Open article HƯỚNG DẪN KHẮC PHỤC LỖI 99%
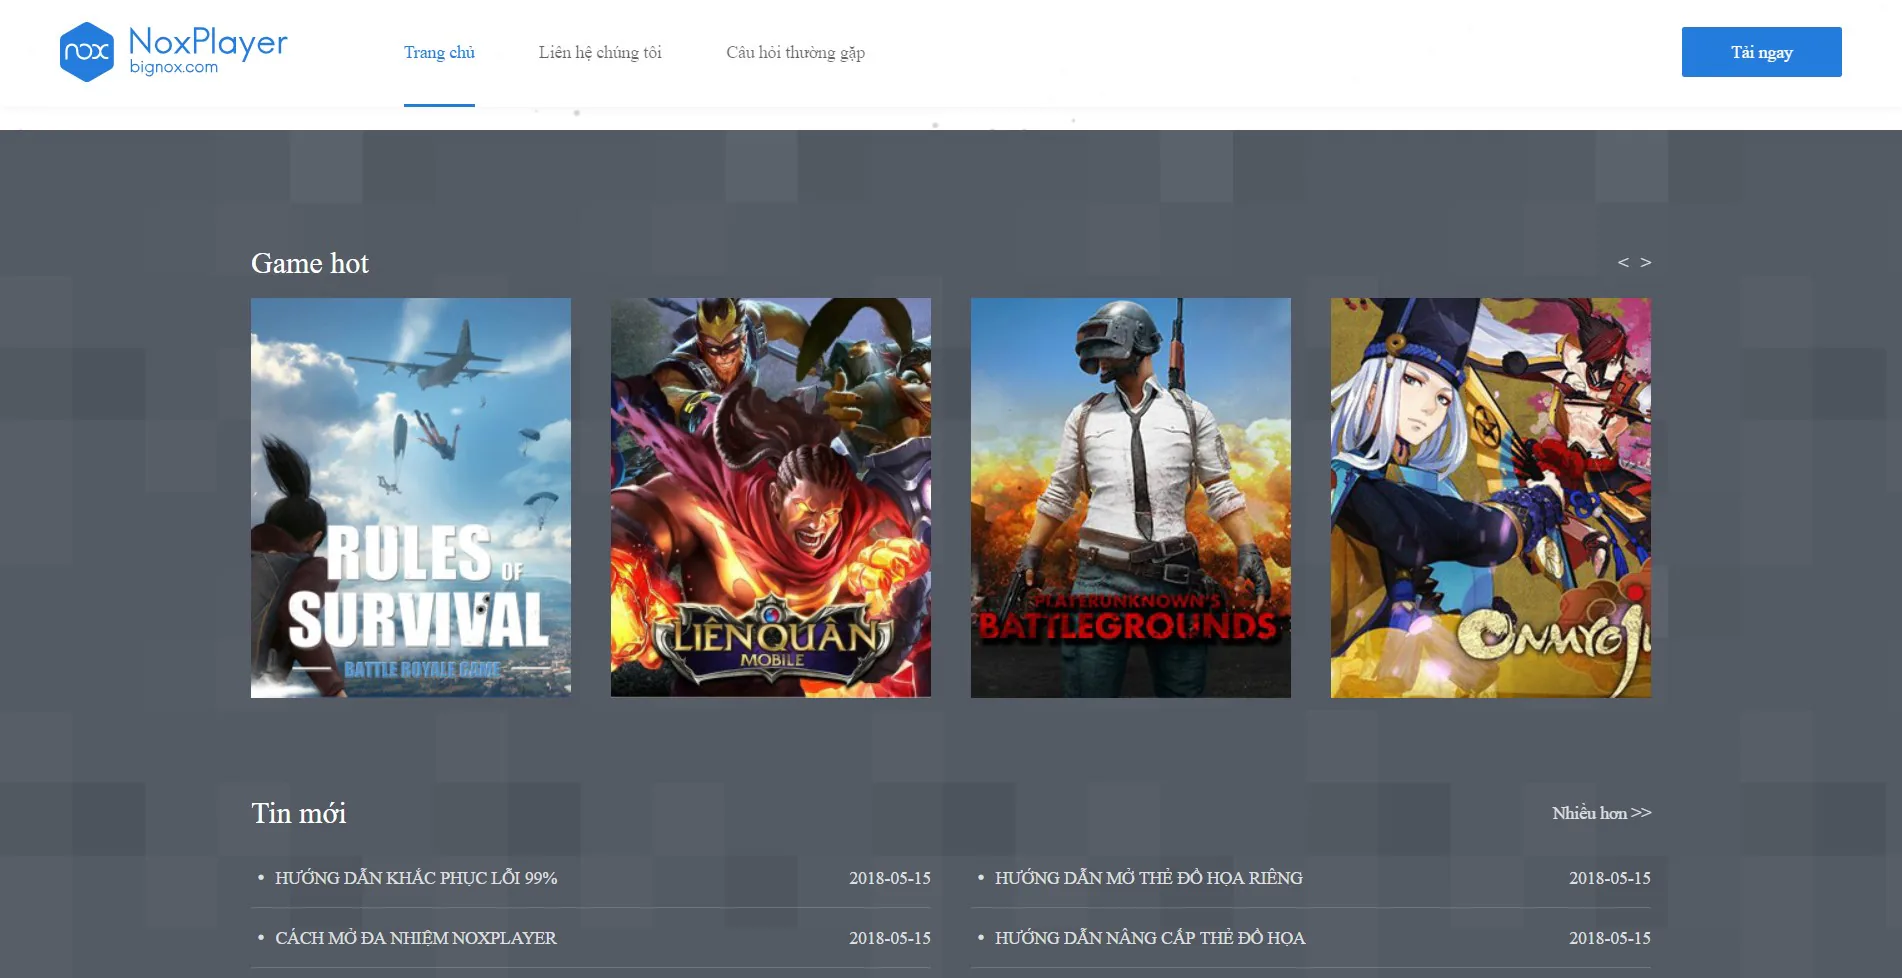Screen dimensions: 1902x978 coord(416,878)
